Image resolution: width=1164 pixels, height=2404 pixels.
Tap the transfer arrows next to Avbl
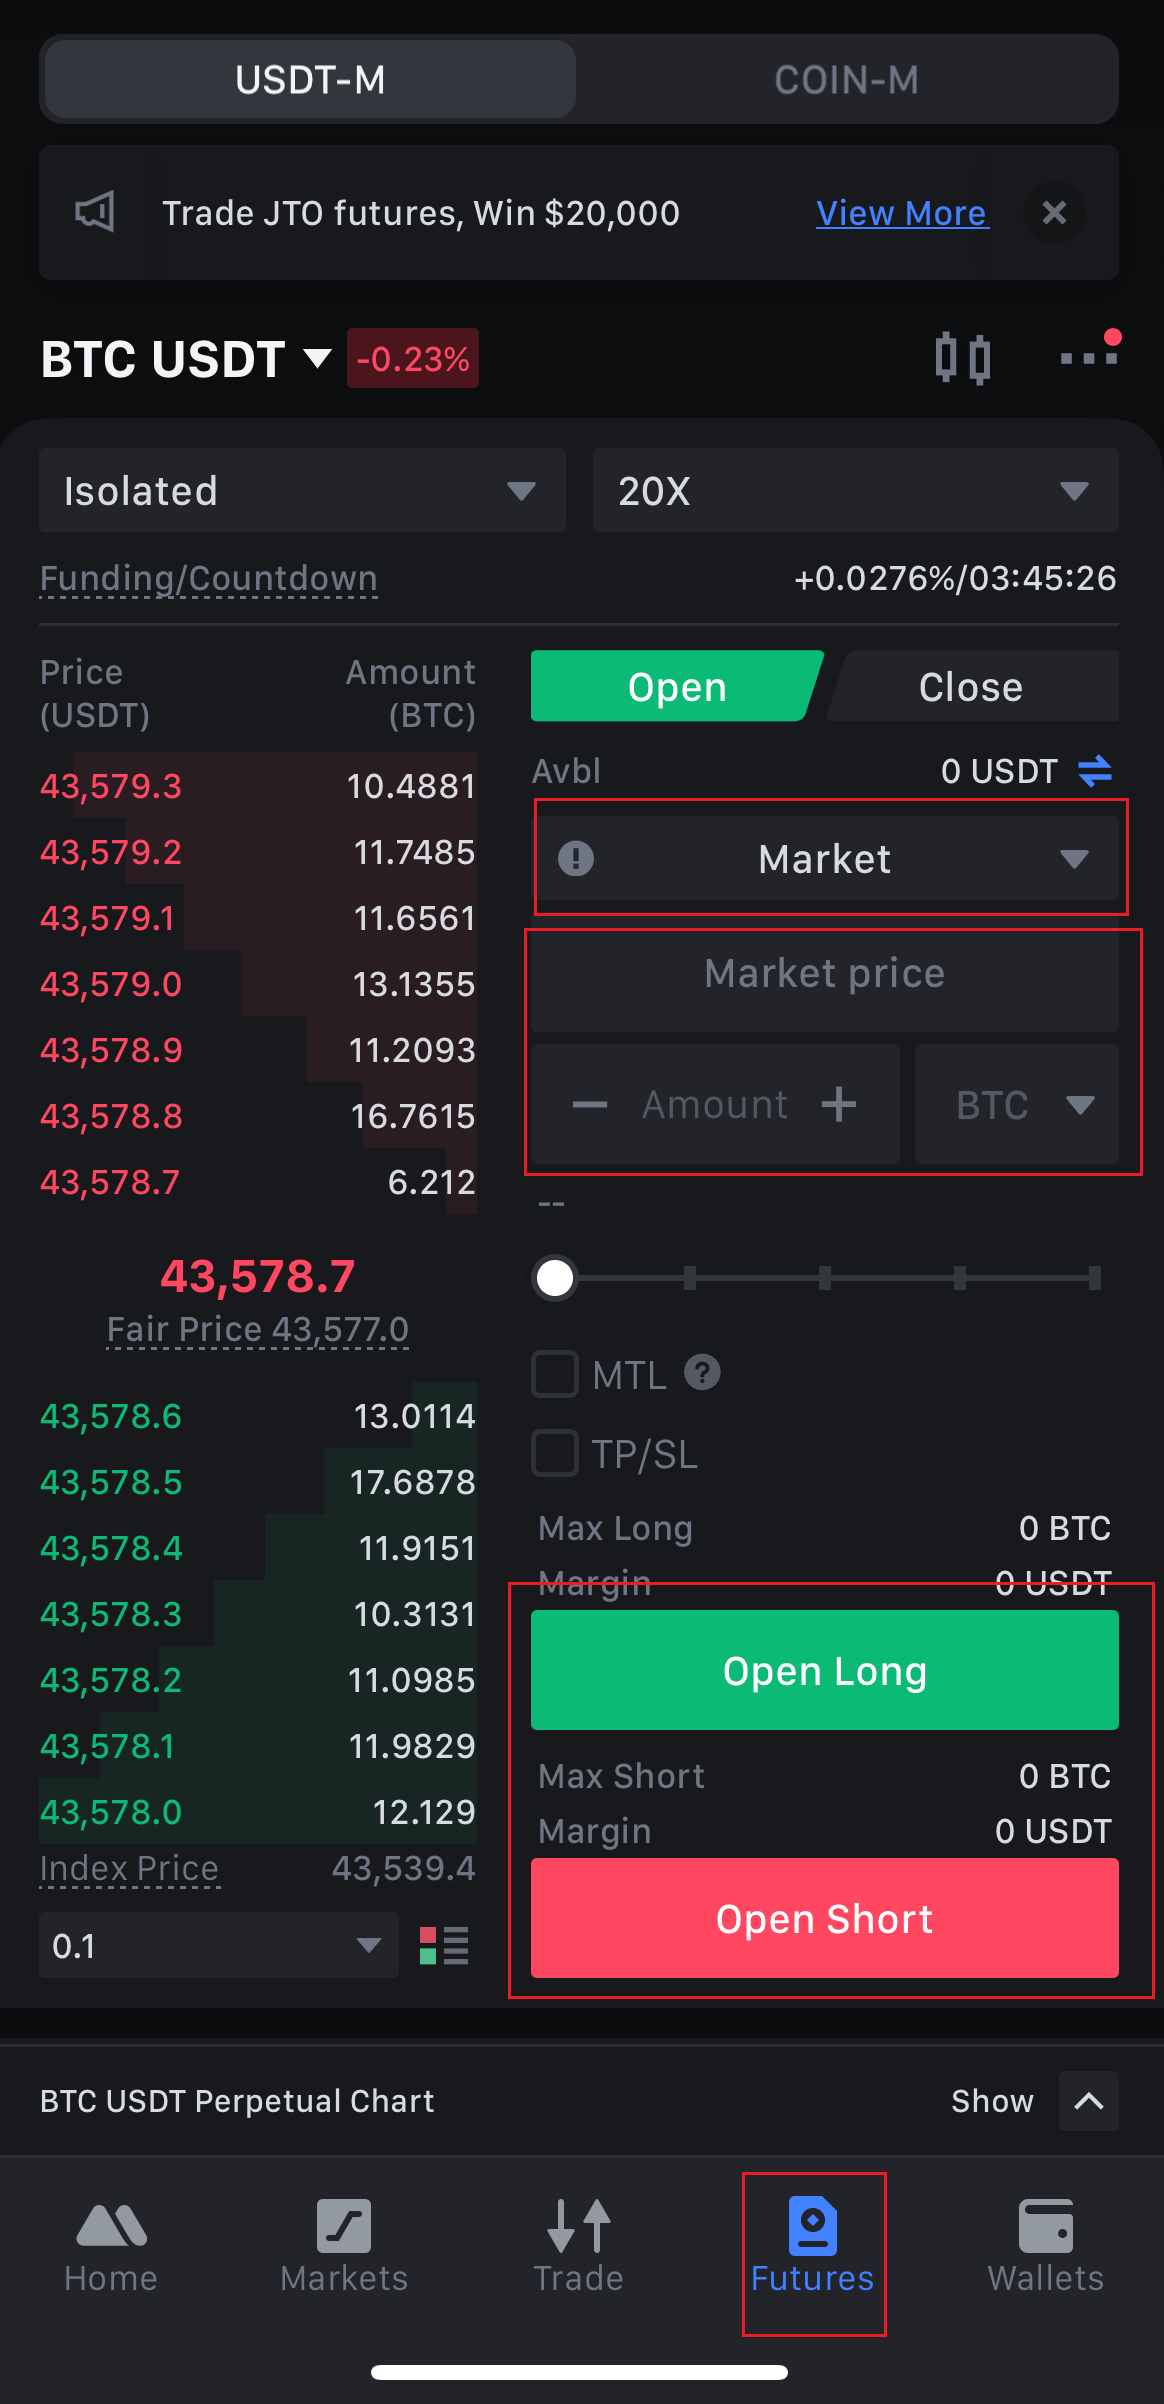pyautogui.click(x=1095, y=771)
